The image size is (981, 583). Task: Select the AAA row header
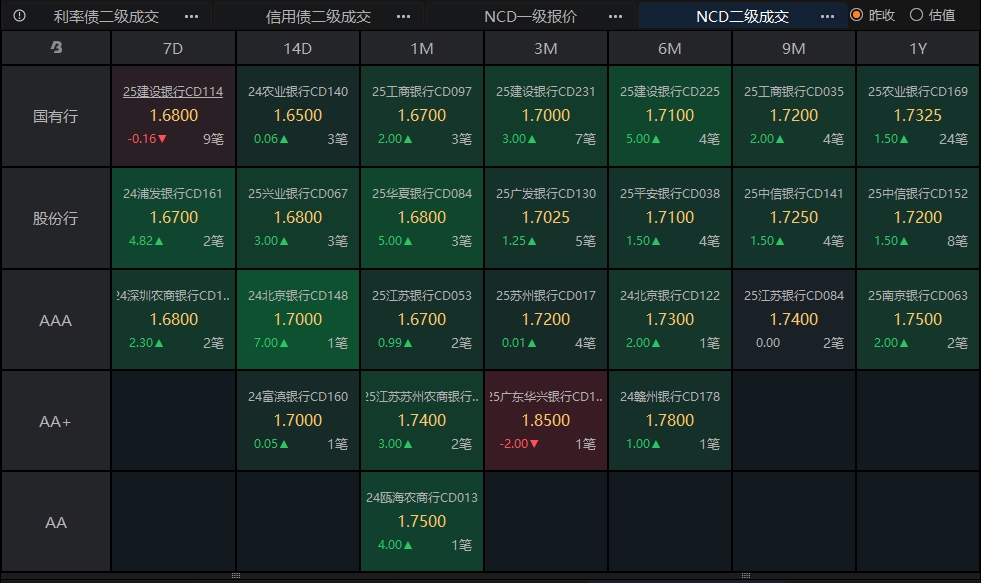tap(56, 320)
